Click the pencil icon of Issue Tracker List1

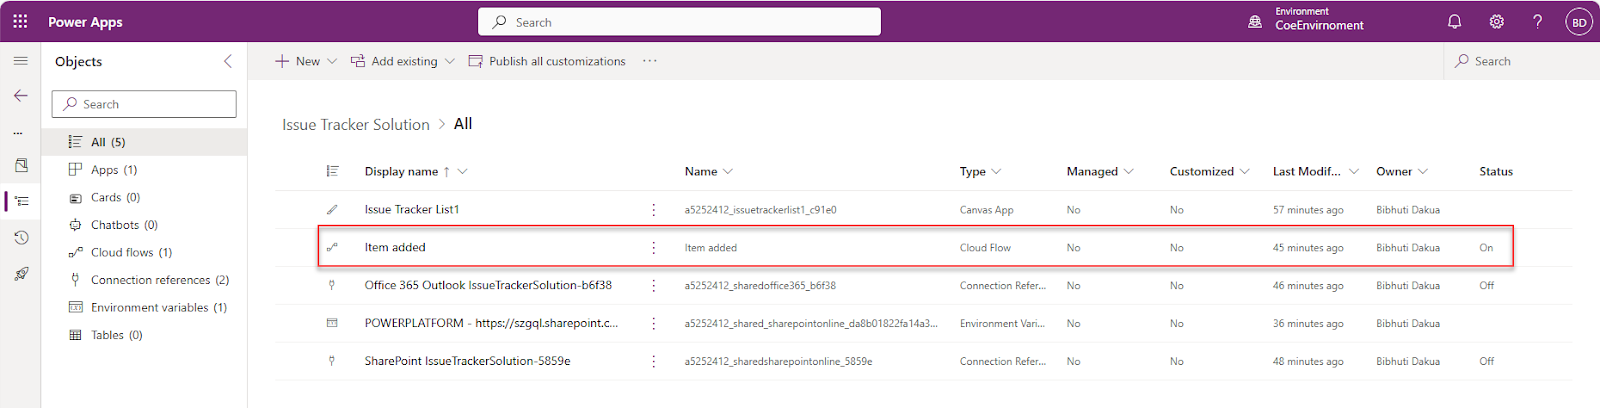(x=332, y=210)
